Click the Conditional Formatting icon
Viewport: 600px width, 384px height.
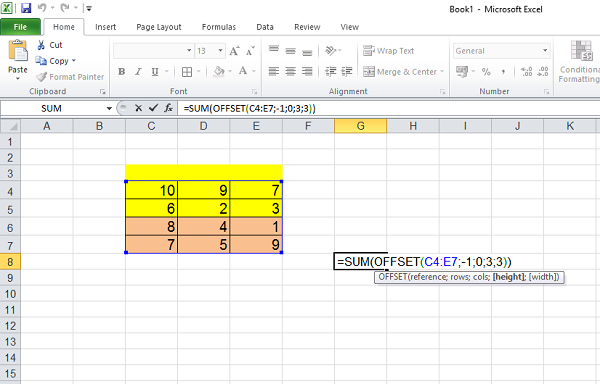581,50
